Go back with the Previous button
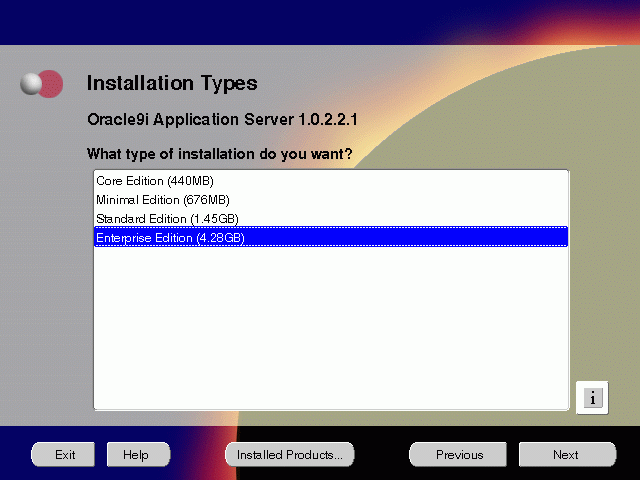The height and width of the screenshot is (480, 640). (x=458, y=454)
